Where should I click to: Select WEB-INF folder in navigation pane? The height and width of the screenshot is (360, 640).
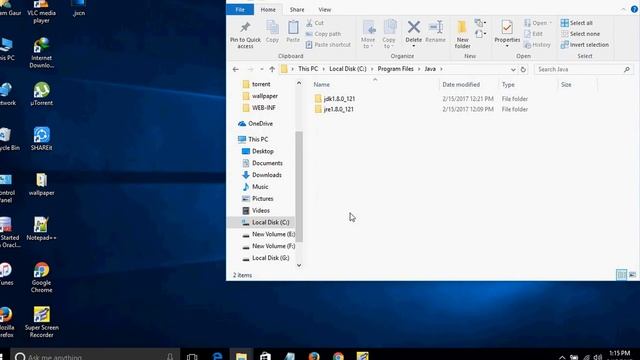[264, 108]
